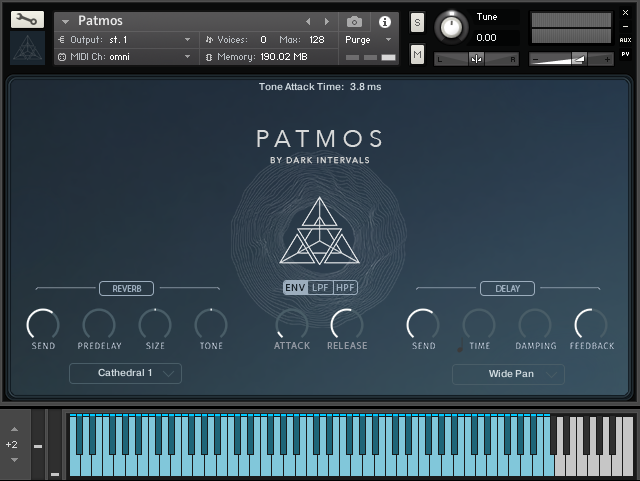Go to previous instrument preset arrow
Image resolution: width=640 pixels, height=481 pixels.
click(308, 21)
